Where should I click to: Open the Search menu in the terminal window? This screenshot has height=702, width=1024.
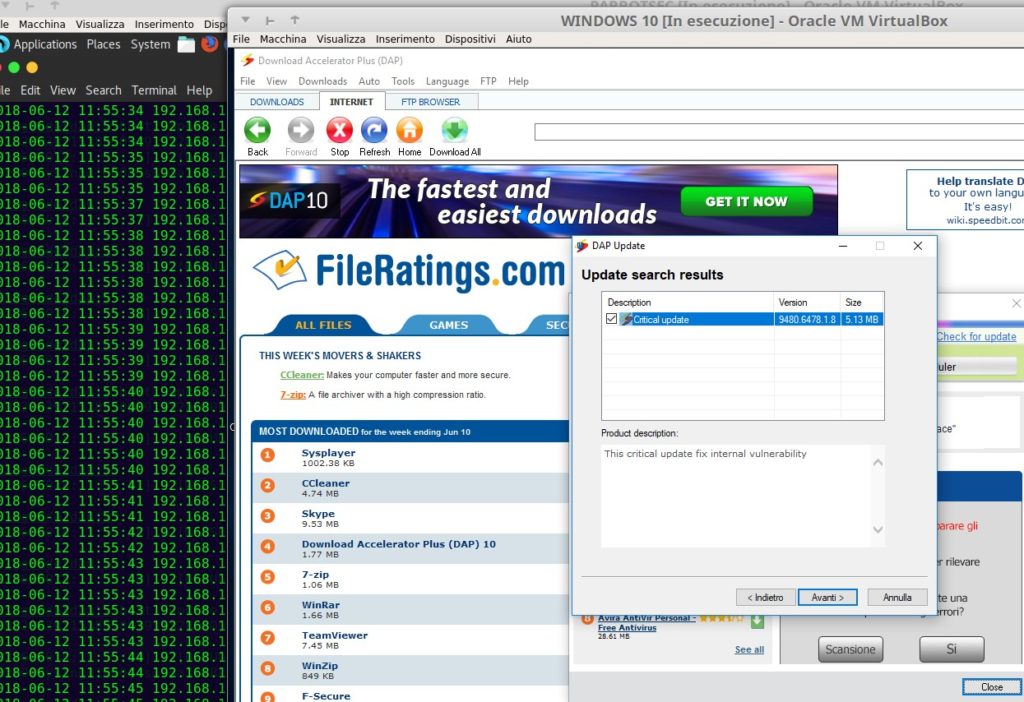click(103, 90)
